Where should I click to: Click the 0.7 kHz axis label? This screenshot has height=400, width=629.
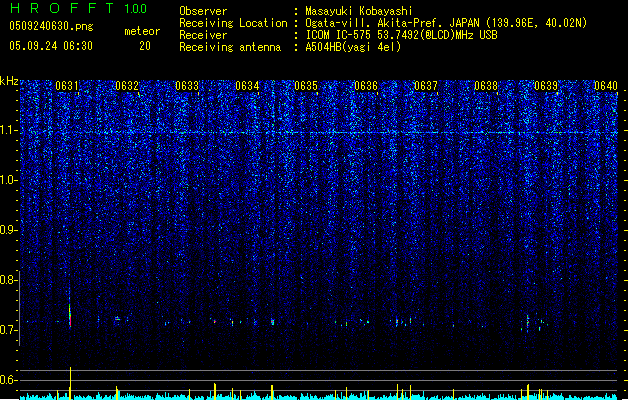pos(9,330)
